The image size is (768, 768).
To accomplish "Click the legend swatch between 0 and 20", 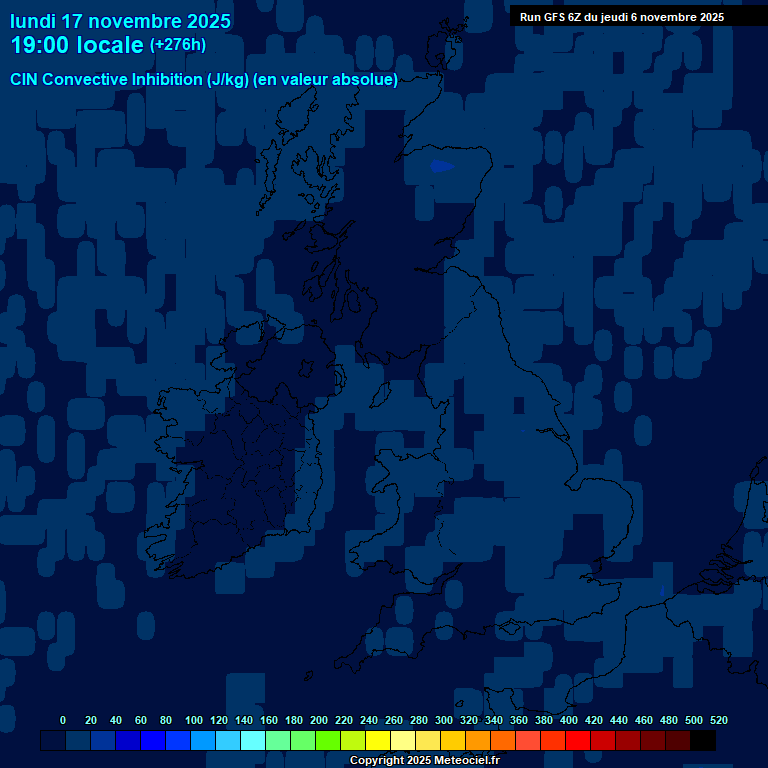I will point(78,740).
